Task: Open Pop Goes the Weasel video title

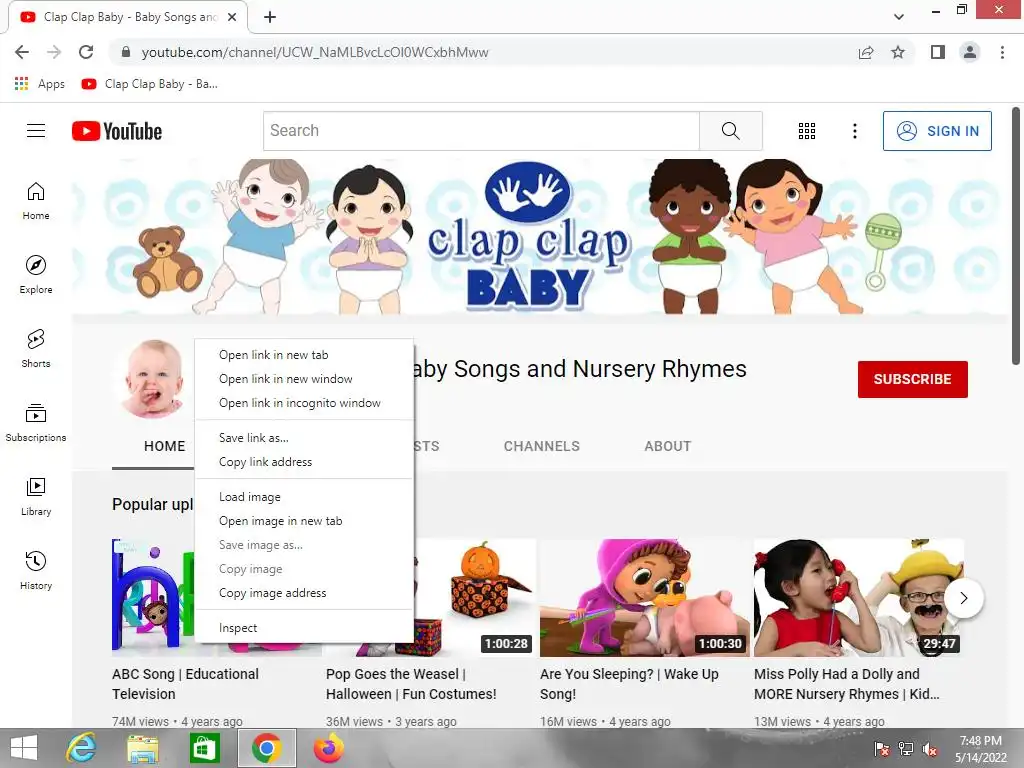Action: [x=411, y=684]
